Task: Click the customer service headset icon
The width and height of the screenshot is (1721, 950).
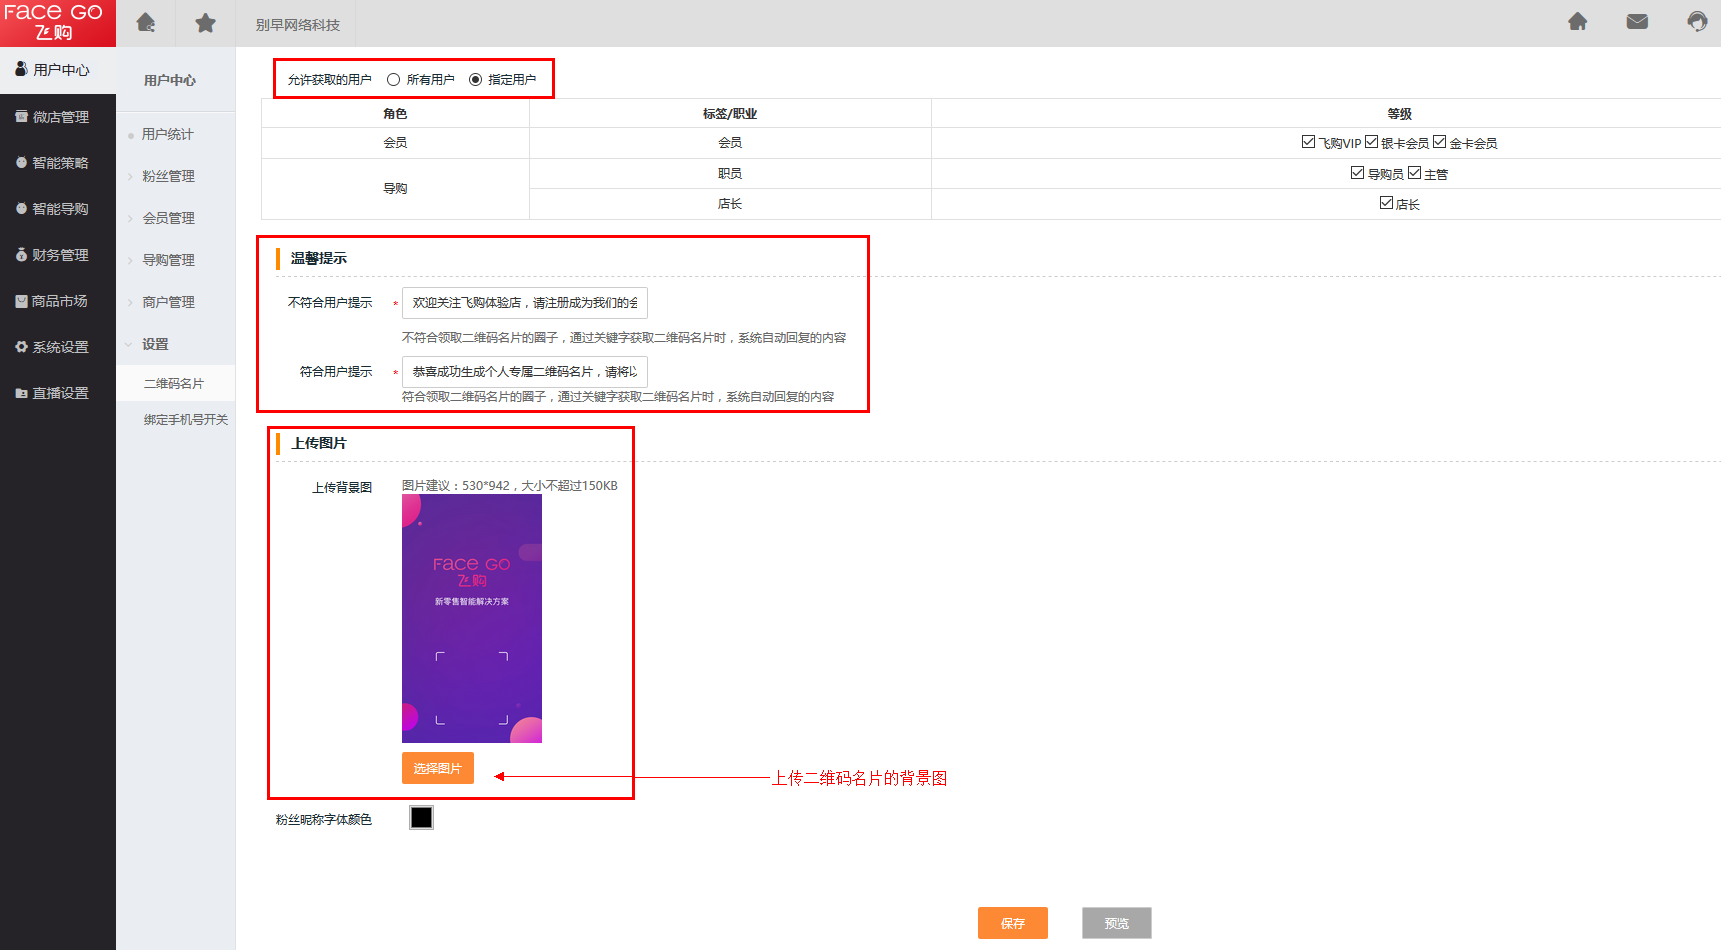Action: pyautogui.click(x=1697, y=22)
